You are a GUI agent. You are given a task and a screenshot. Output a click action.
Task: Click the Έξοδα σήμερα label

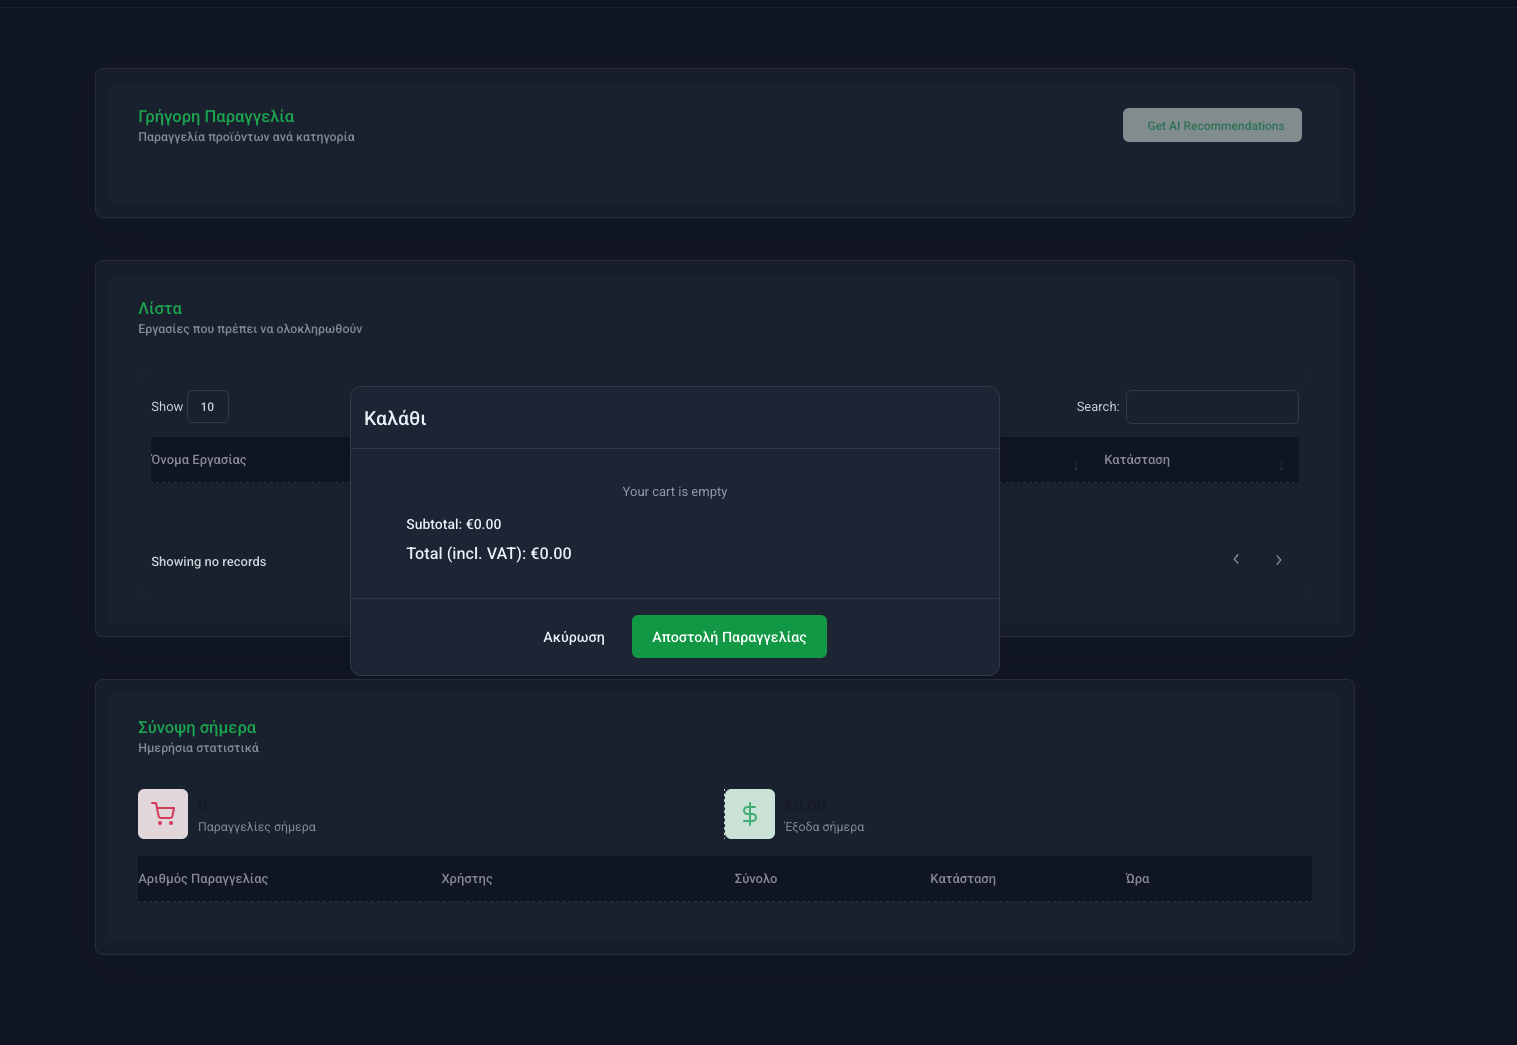(x=825, y=827)
